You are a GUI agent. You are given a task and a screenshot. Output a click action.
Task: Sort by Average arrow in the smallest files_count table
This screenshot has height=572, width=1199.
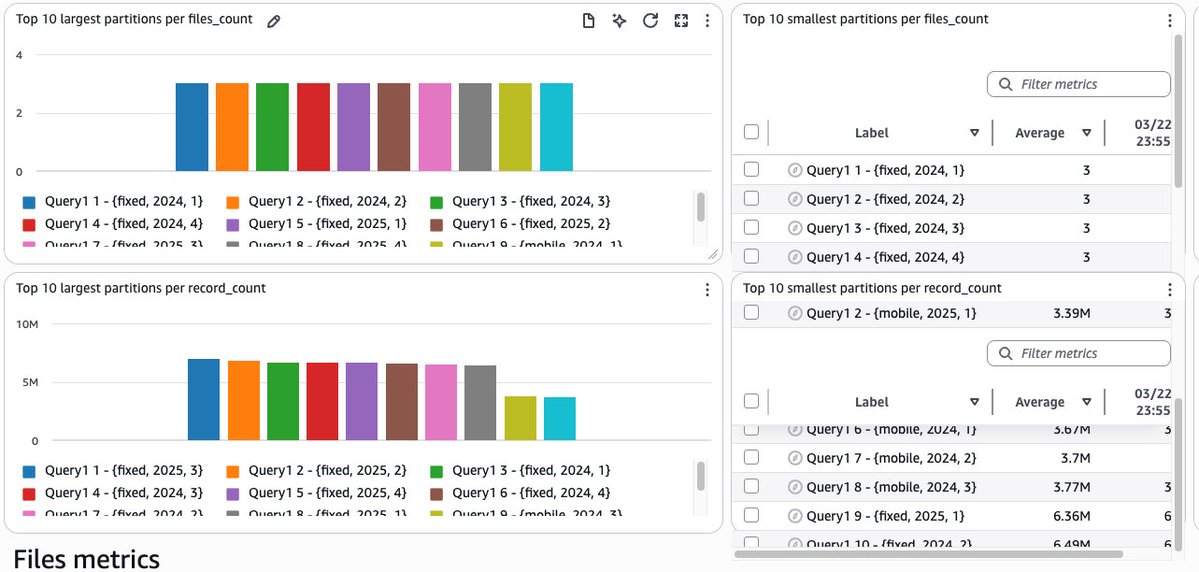[x=1087, y=133]
